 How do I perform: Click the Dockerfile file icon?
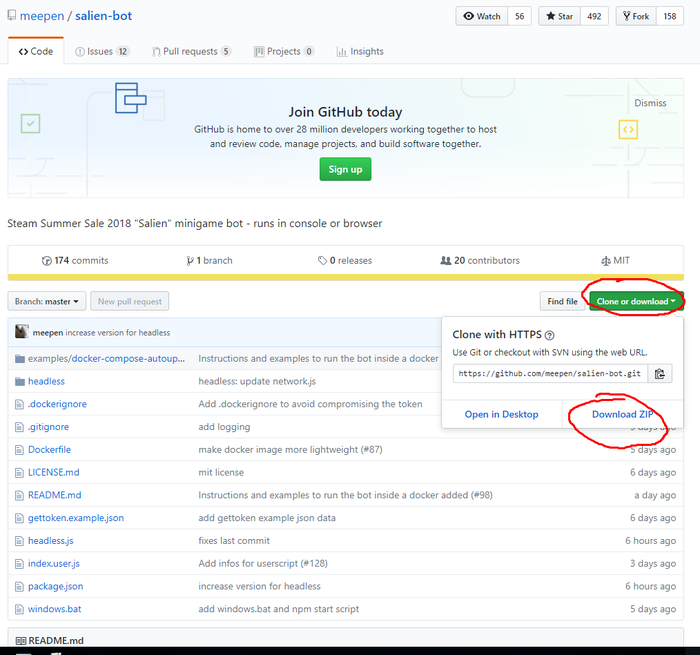point(19,450)
